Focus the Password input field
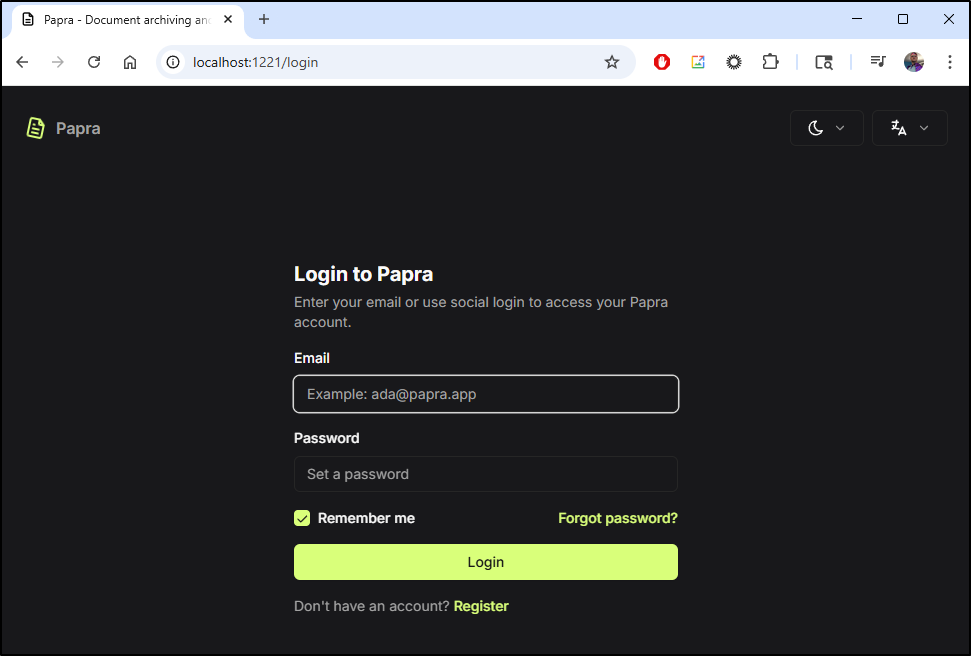971x656 pixels. point(486,474)
